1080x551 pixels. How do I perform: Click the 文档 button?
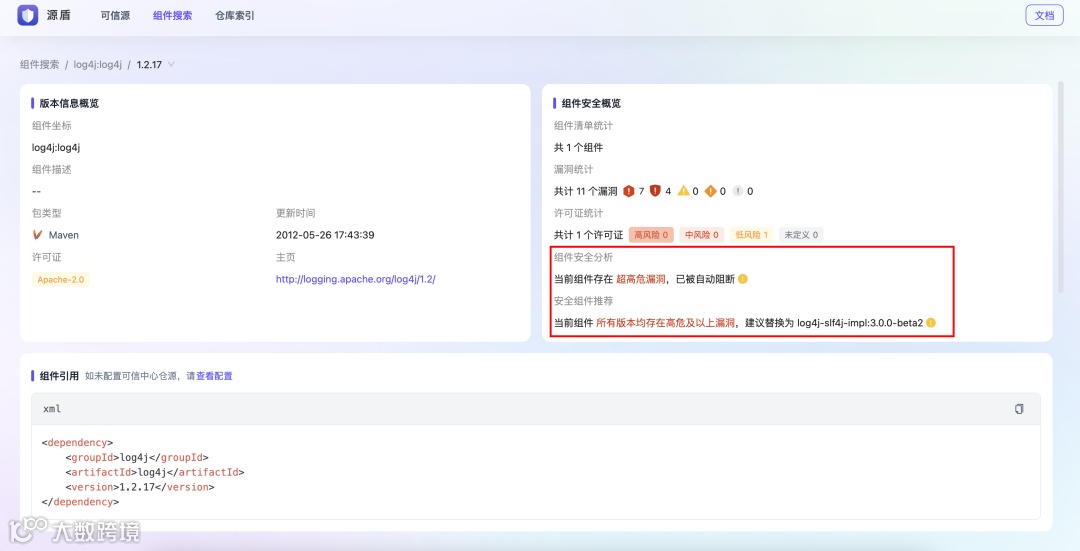1044,15
